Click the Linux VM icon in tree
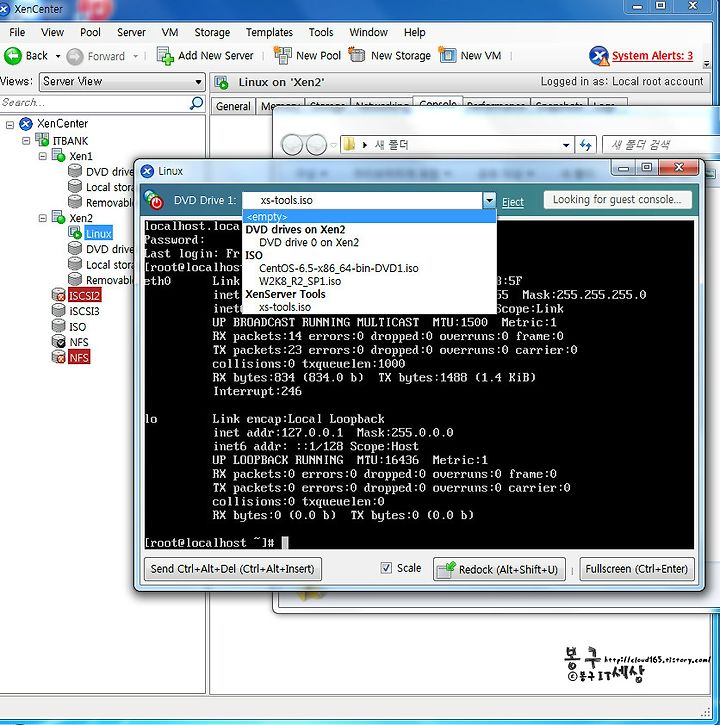 (x=75, y=233)
